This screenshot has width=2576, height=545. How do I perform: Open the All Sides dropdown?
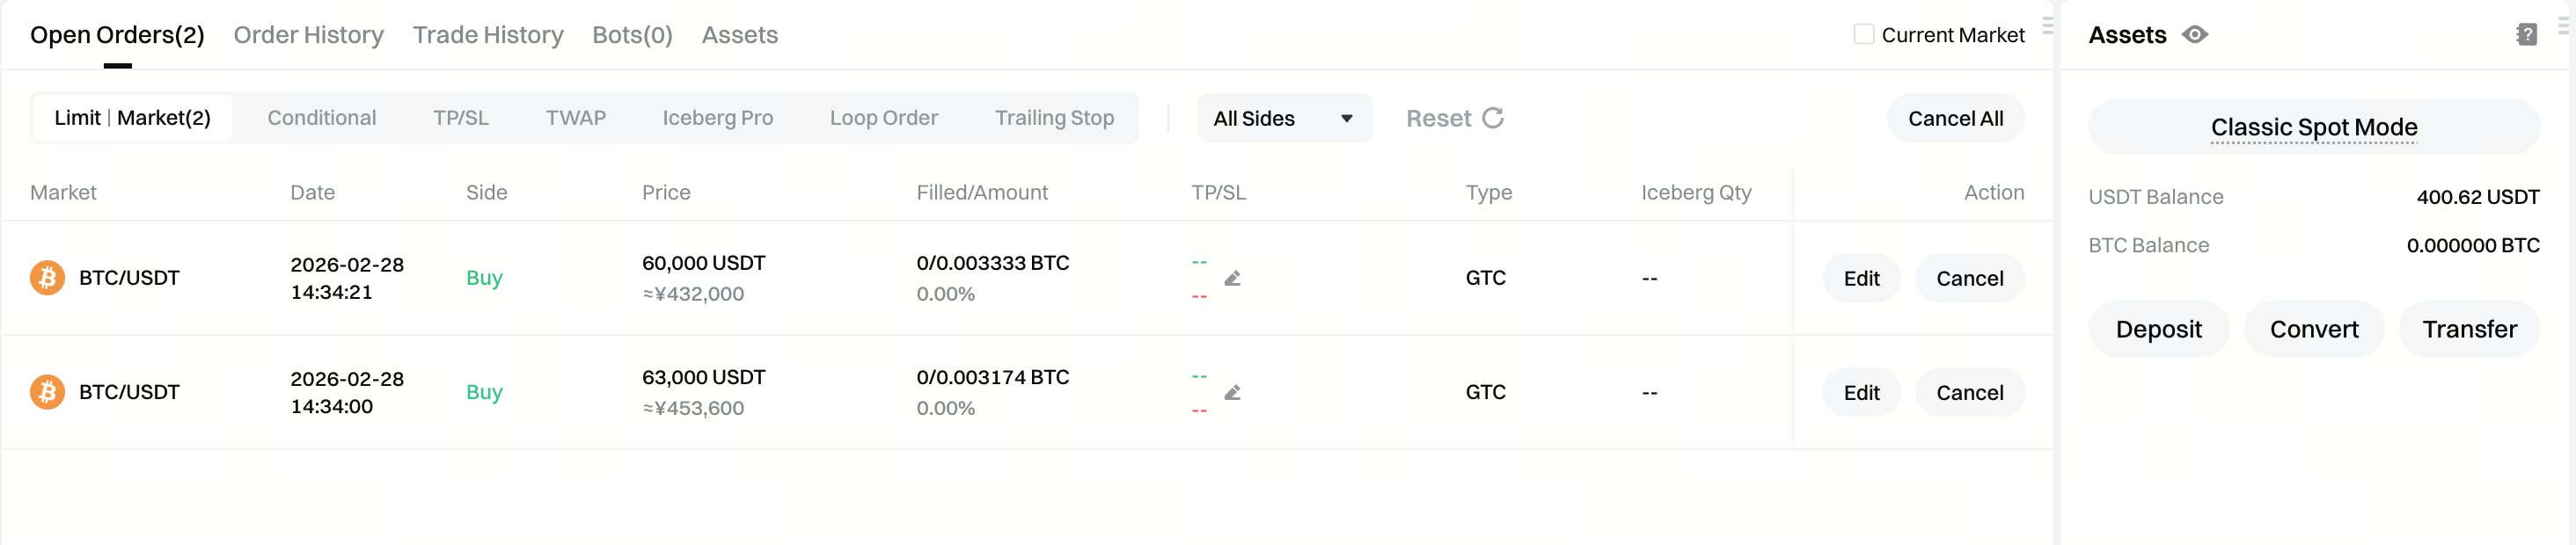pyautogui.click(x=1283, y=118)
